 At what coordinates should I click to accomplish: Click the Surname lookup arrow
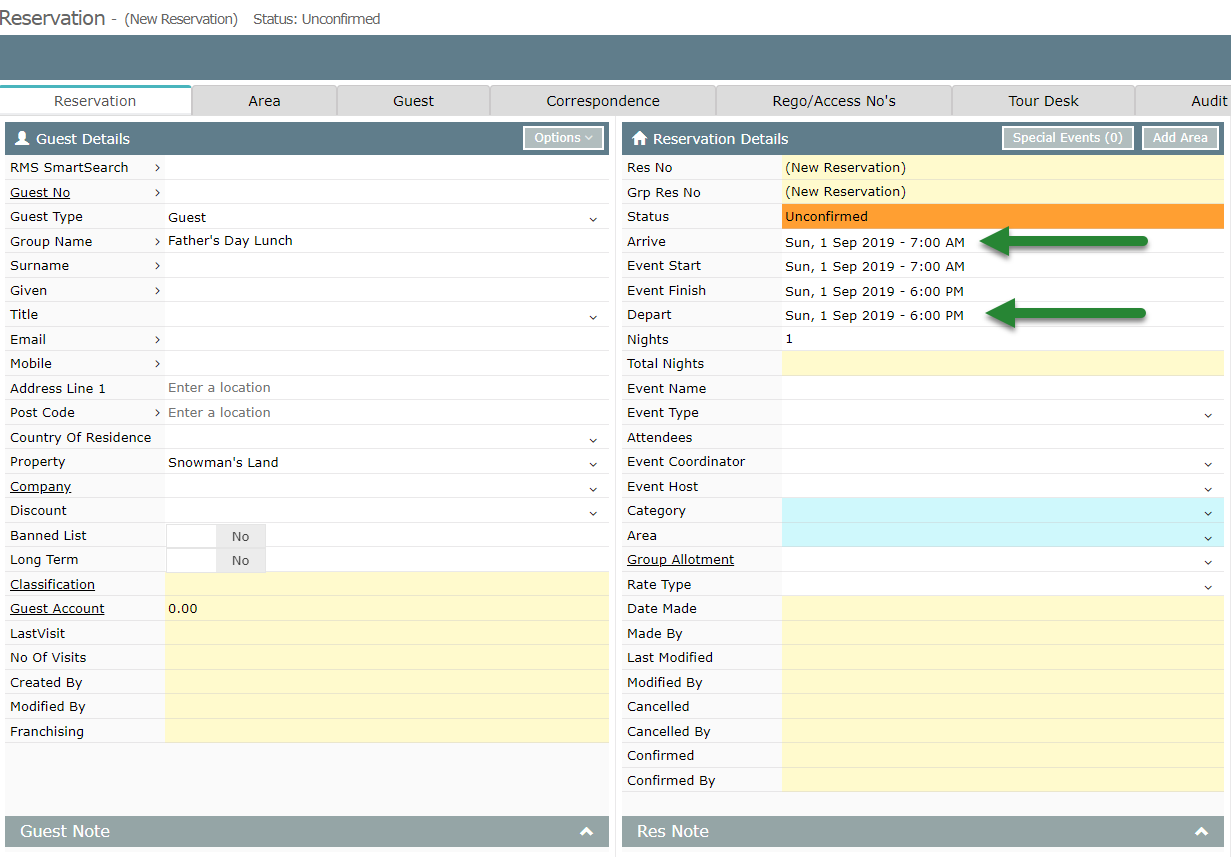point(157,266)
